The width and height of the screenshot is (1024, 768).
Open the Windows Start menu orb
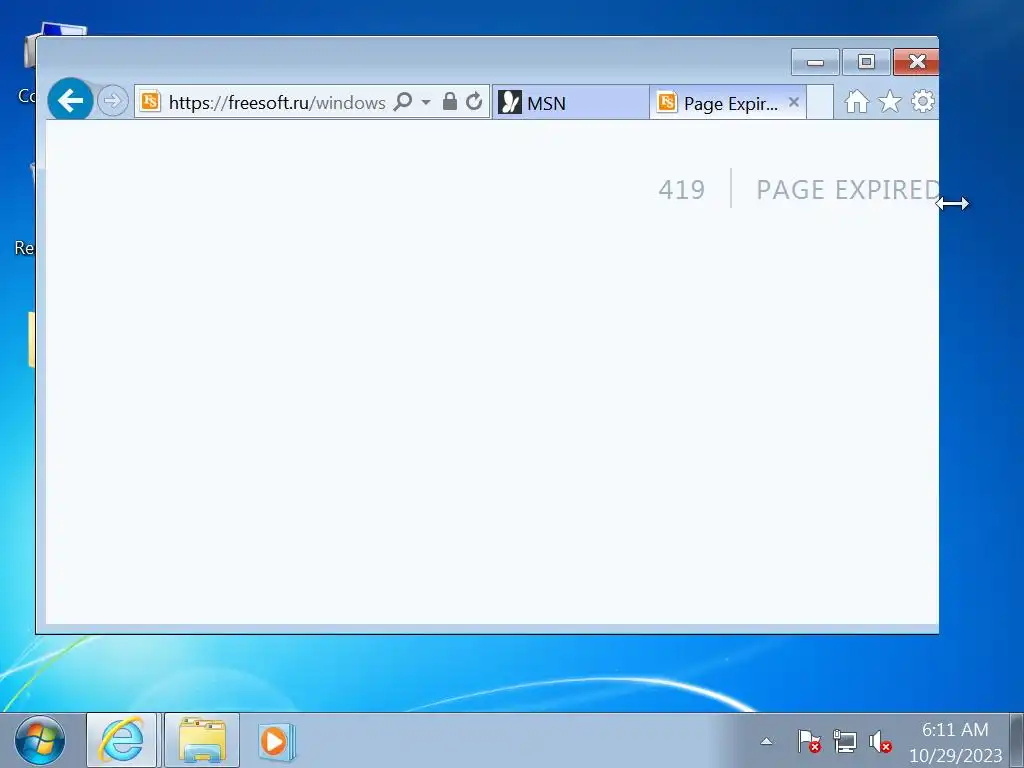click(x=40, y=741)
